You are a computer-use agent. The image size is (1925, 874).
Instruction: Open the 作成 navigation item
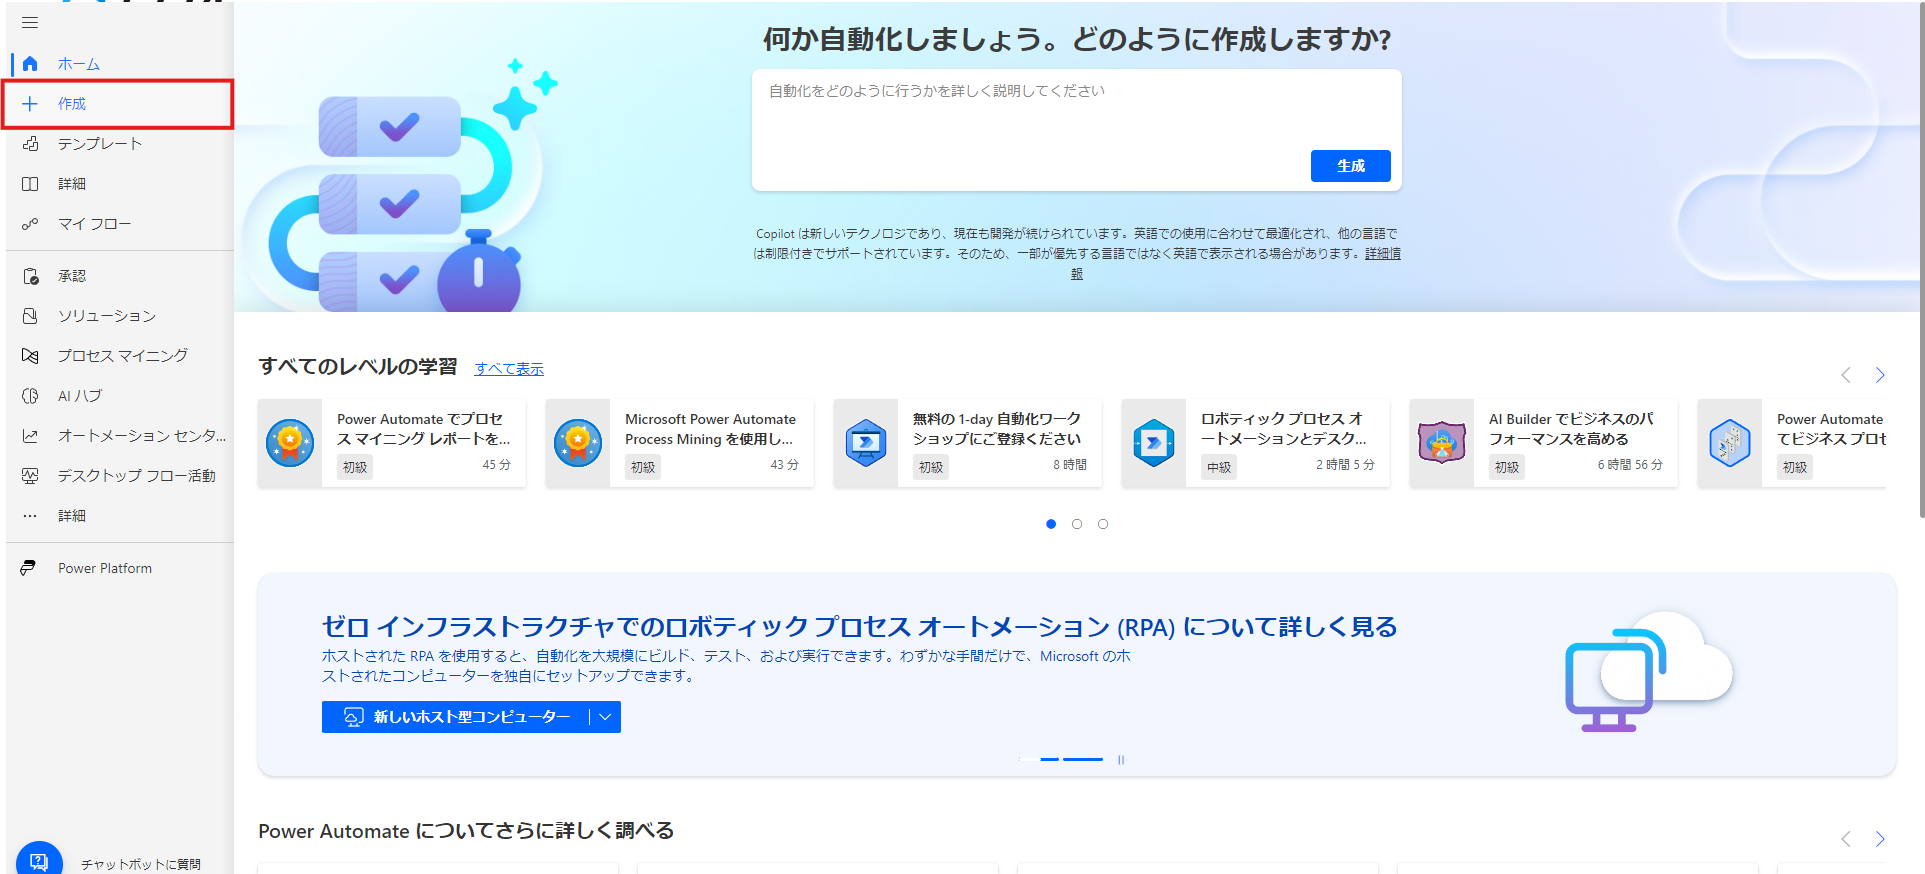coord(119,104)
